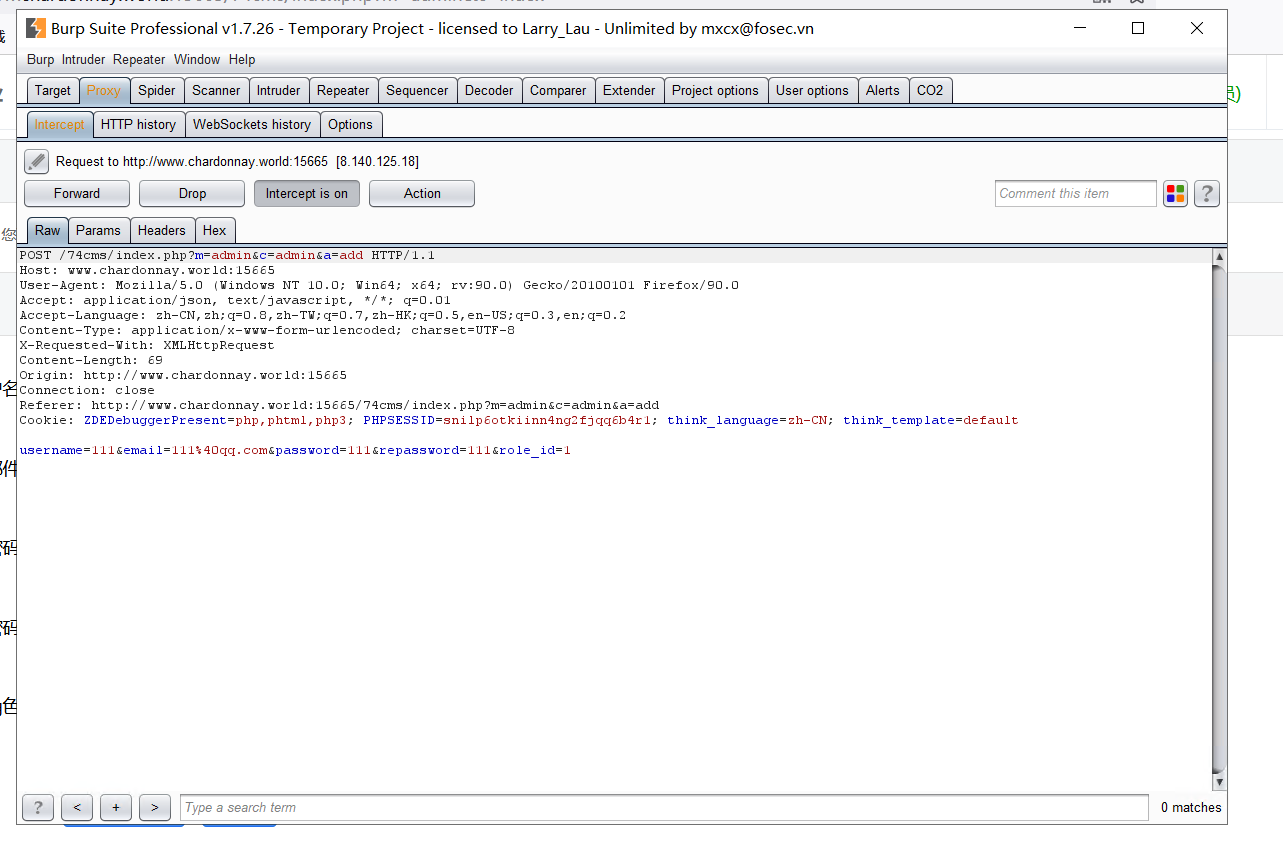This screenshot has width=1283, height=844.
Task: Toggle the Intercept is on button
Action: tap(307, 194)
